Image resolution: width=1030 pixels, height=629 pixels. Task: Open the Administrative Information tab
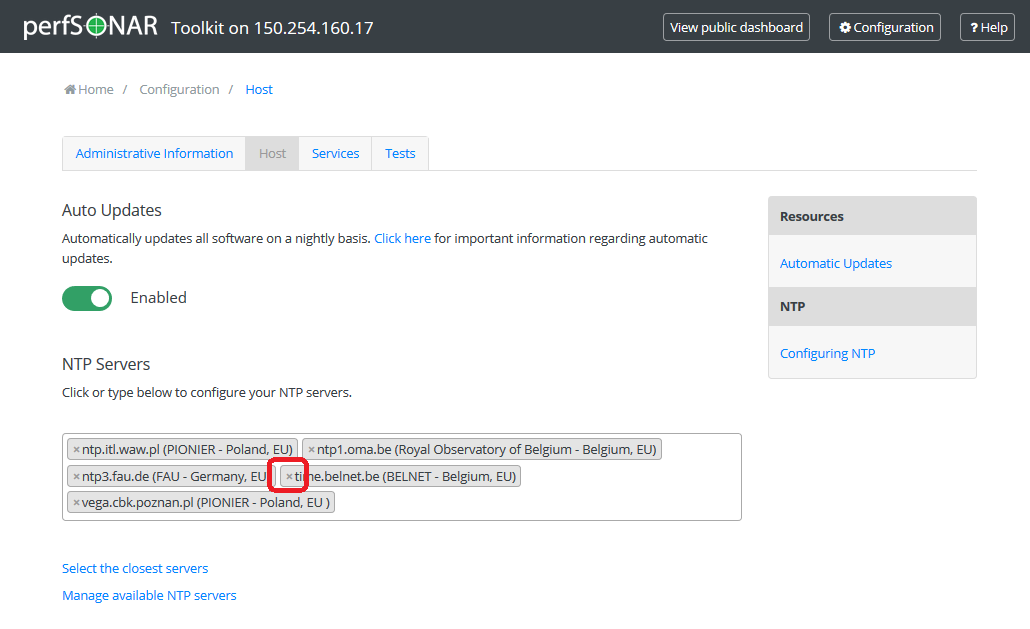[x=154, y=154]
